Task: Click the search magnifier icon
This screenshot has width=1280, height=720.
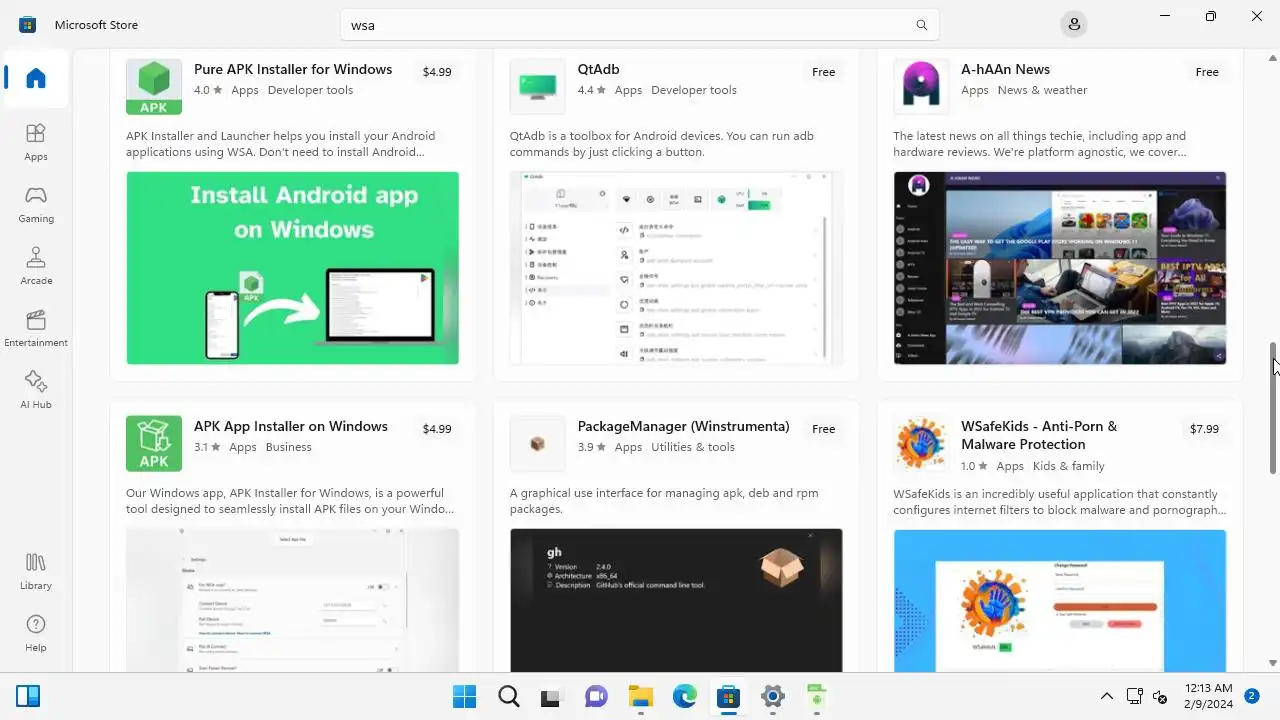Action: tap(921, 25)
